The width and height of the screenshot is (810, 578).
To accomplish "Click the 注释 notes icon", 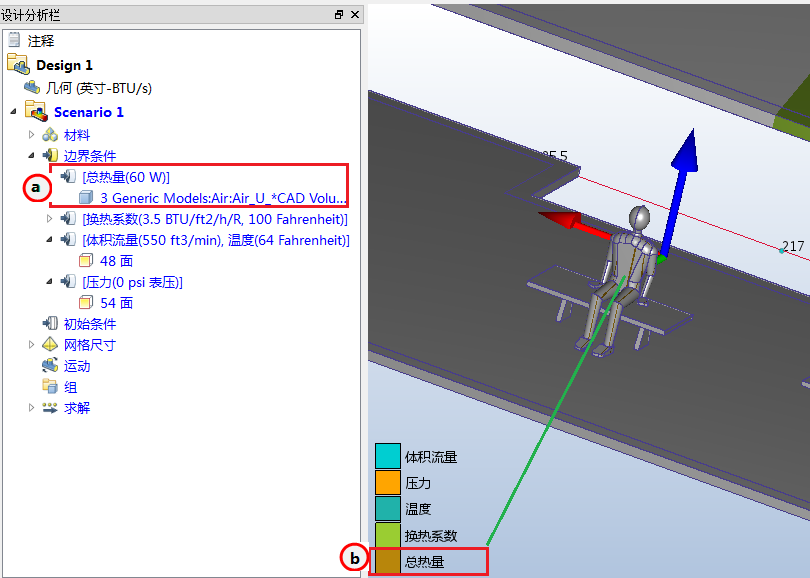I will [14, 40].
